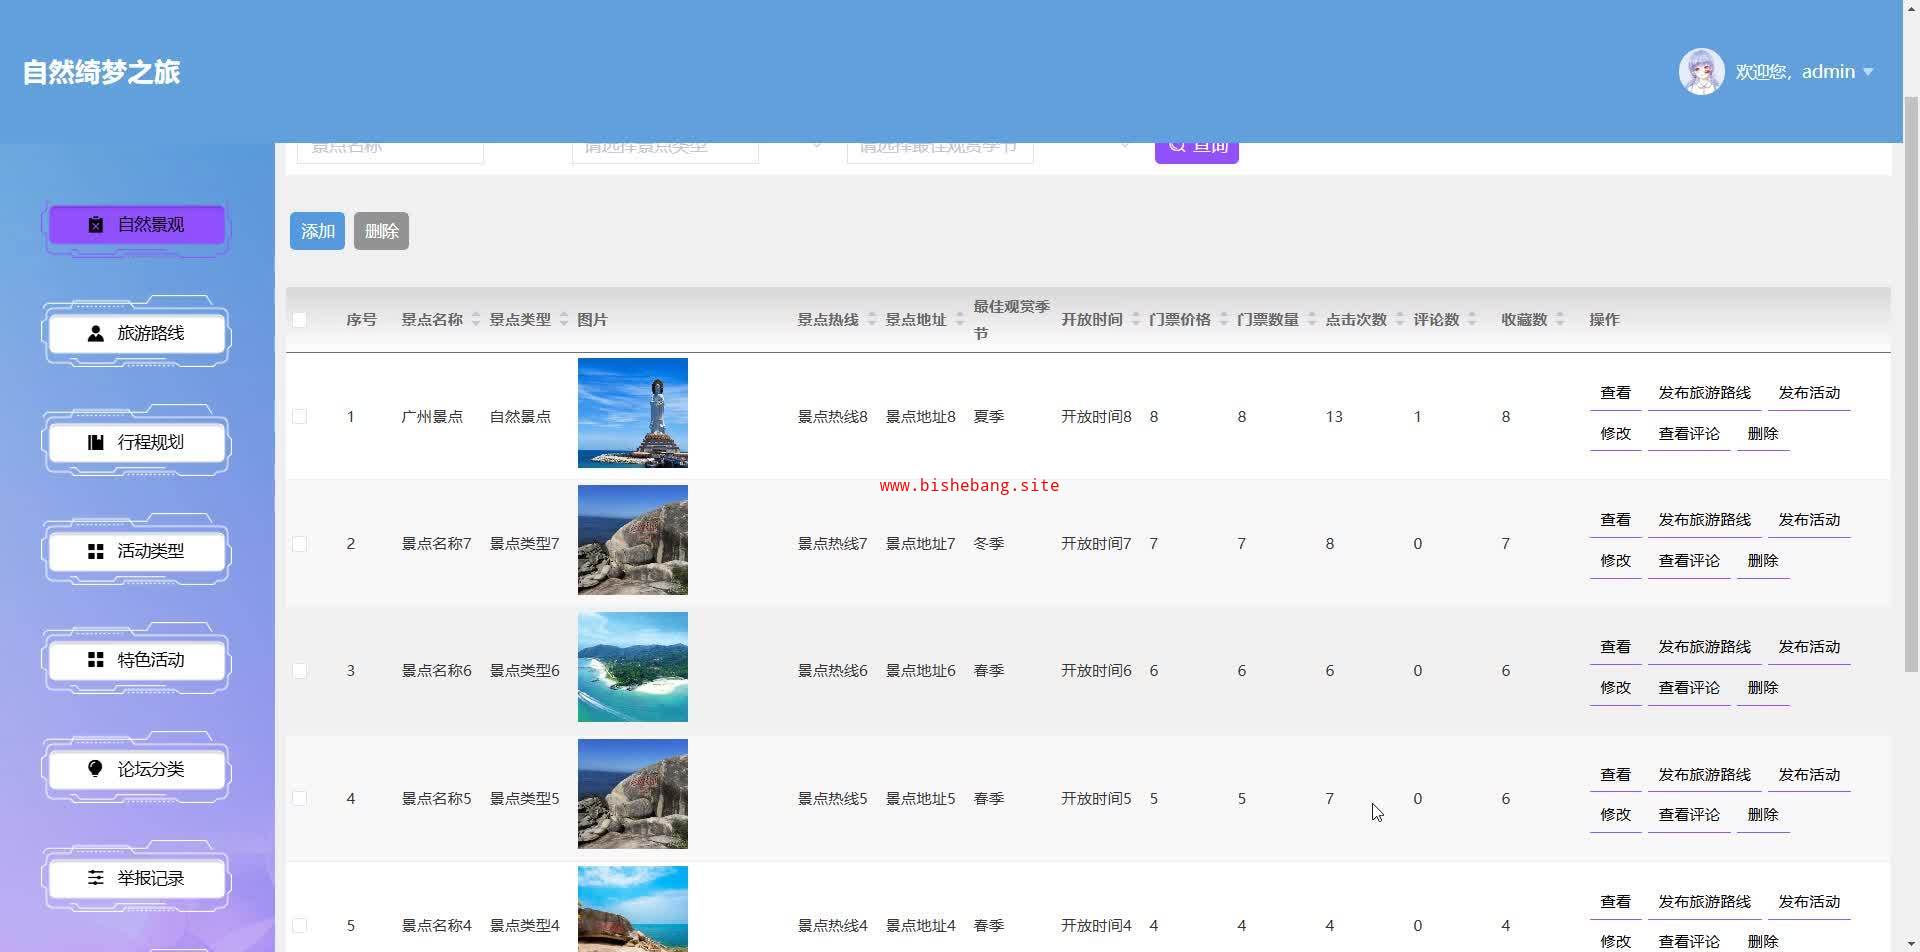Click the book icon beside 行程规划
Screen dimensions: 1920x952
coord(96,443)
